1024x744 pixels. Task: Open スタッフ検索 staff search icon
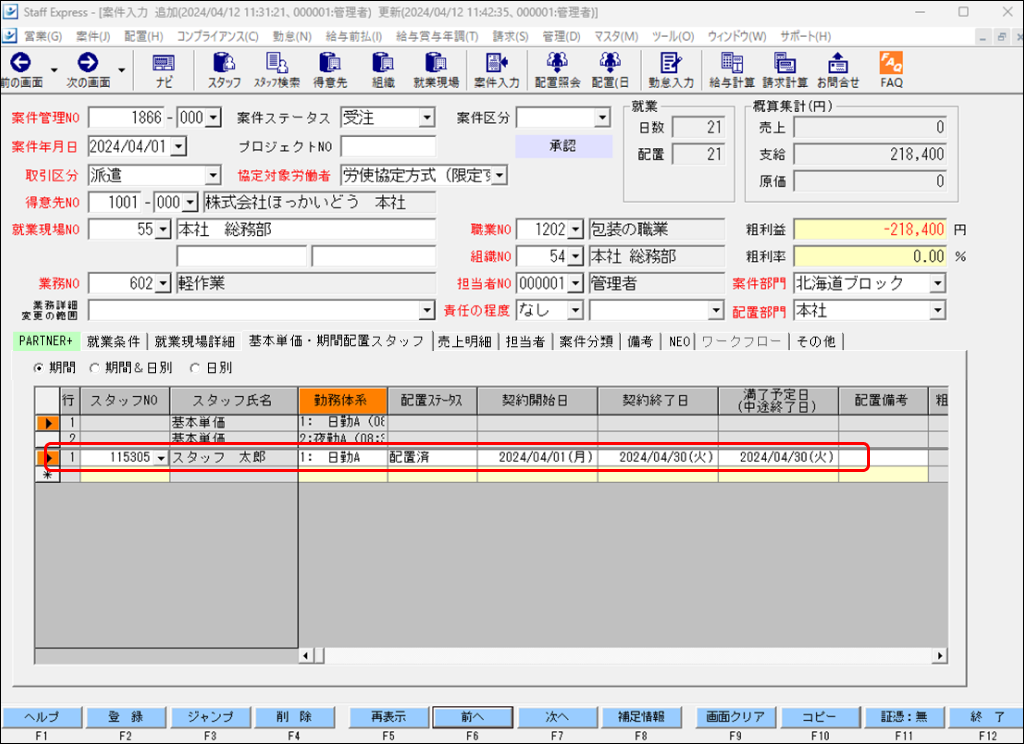point(276,69)
